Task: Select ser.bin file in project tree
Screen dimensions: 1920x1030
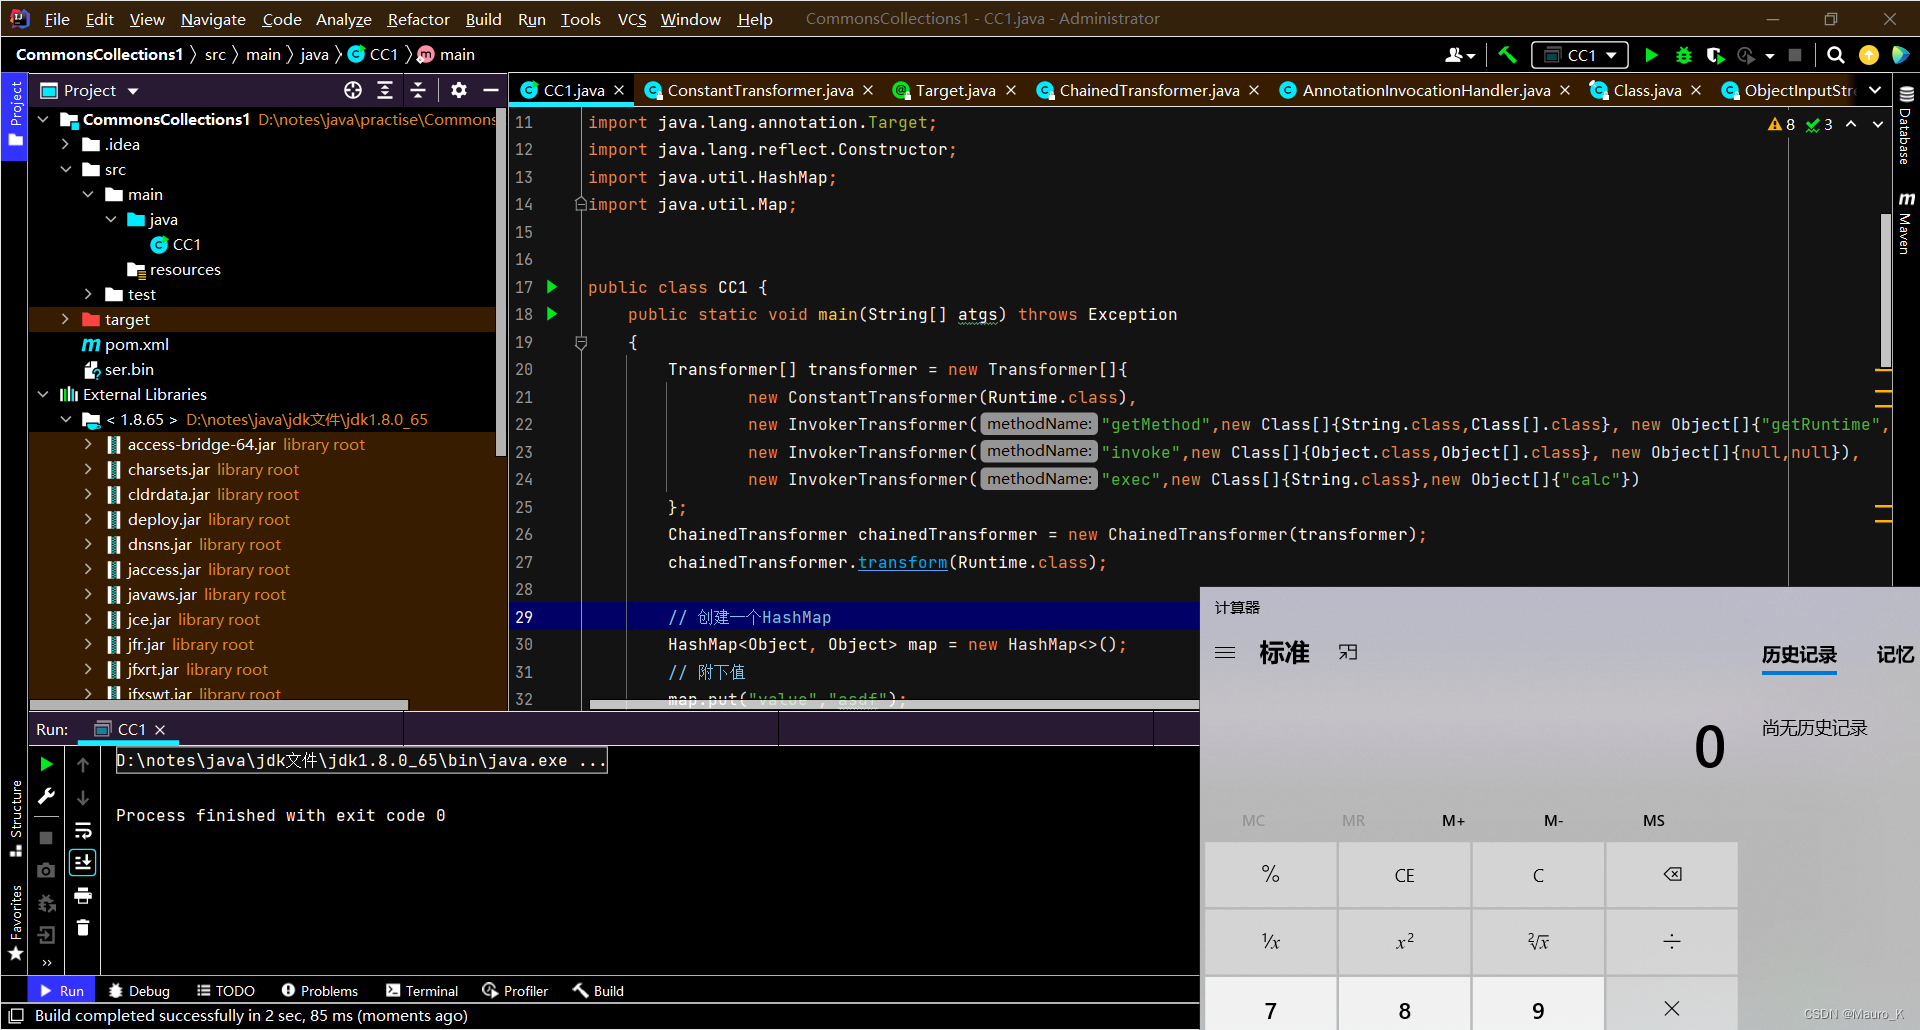Action: tap(129, 370)
